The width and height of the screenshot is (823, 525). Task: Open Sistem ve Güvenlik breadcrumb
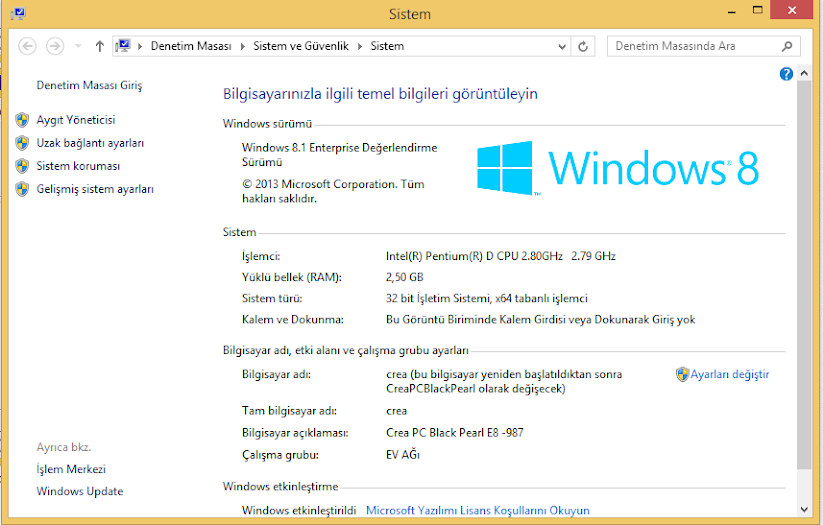[x=301, y=46]
